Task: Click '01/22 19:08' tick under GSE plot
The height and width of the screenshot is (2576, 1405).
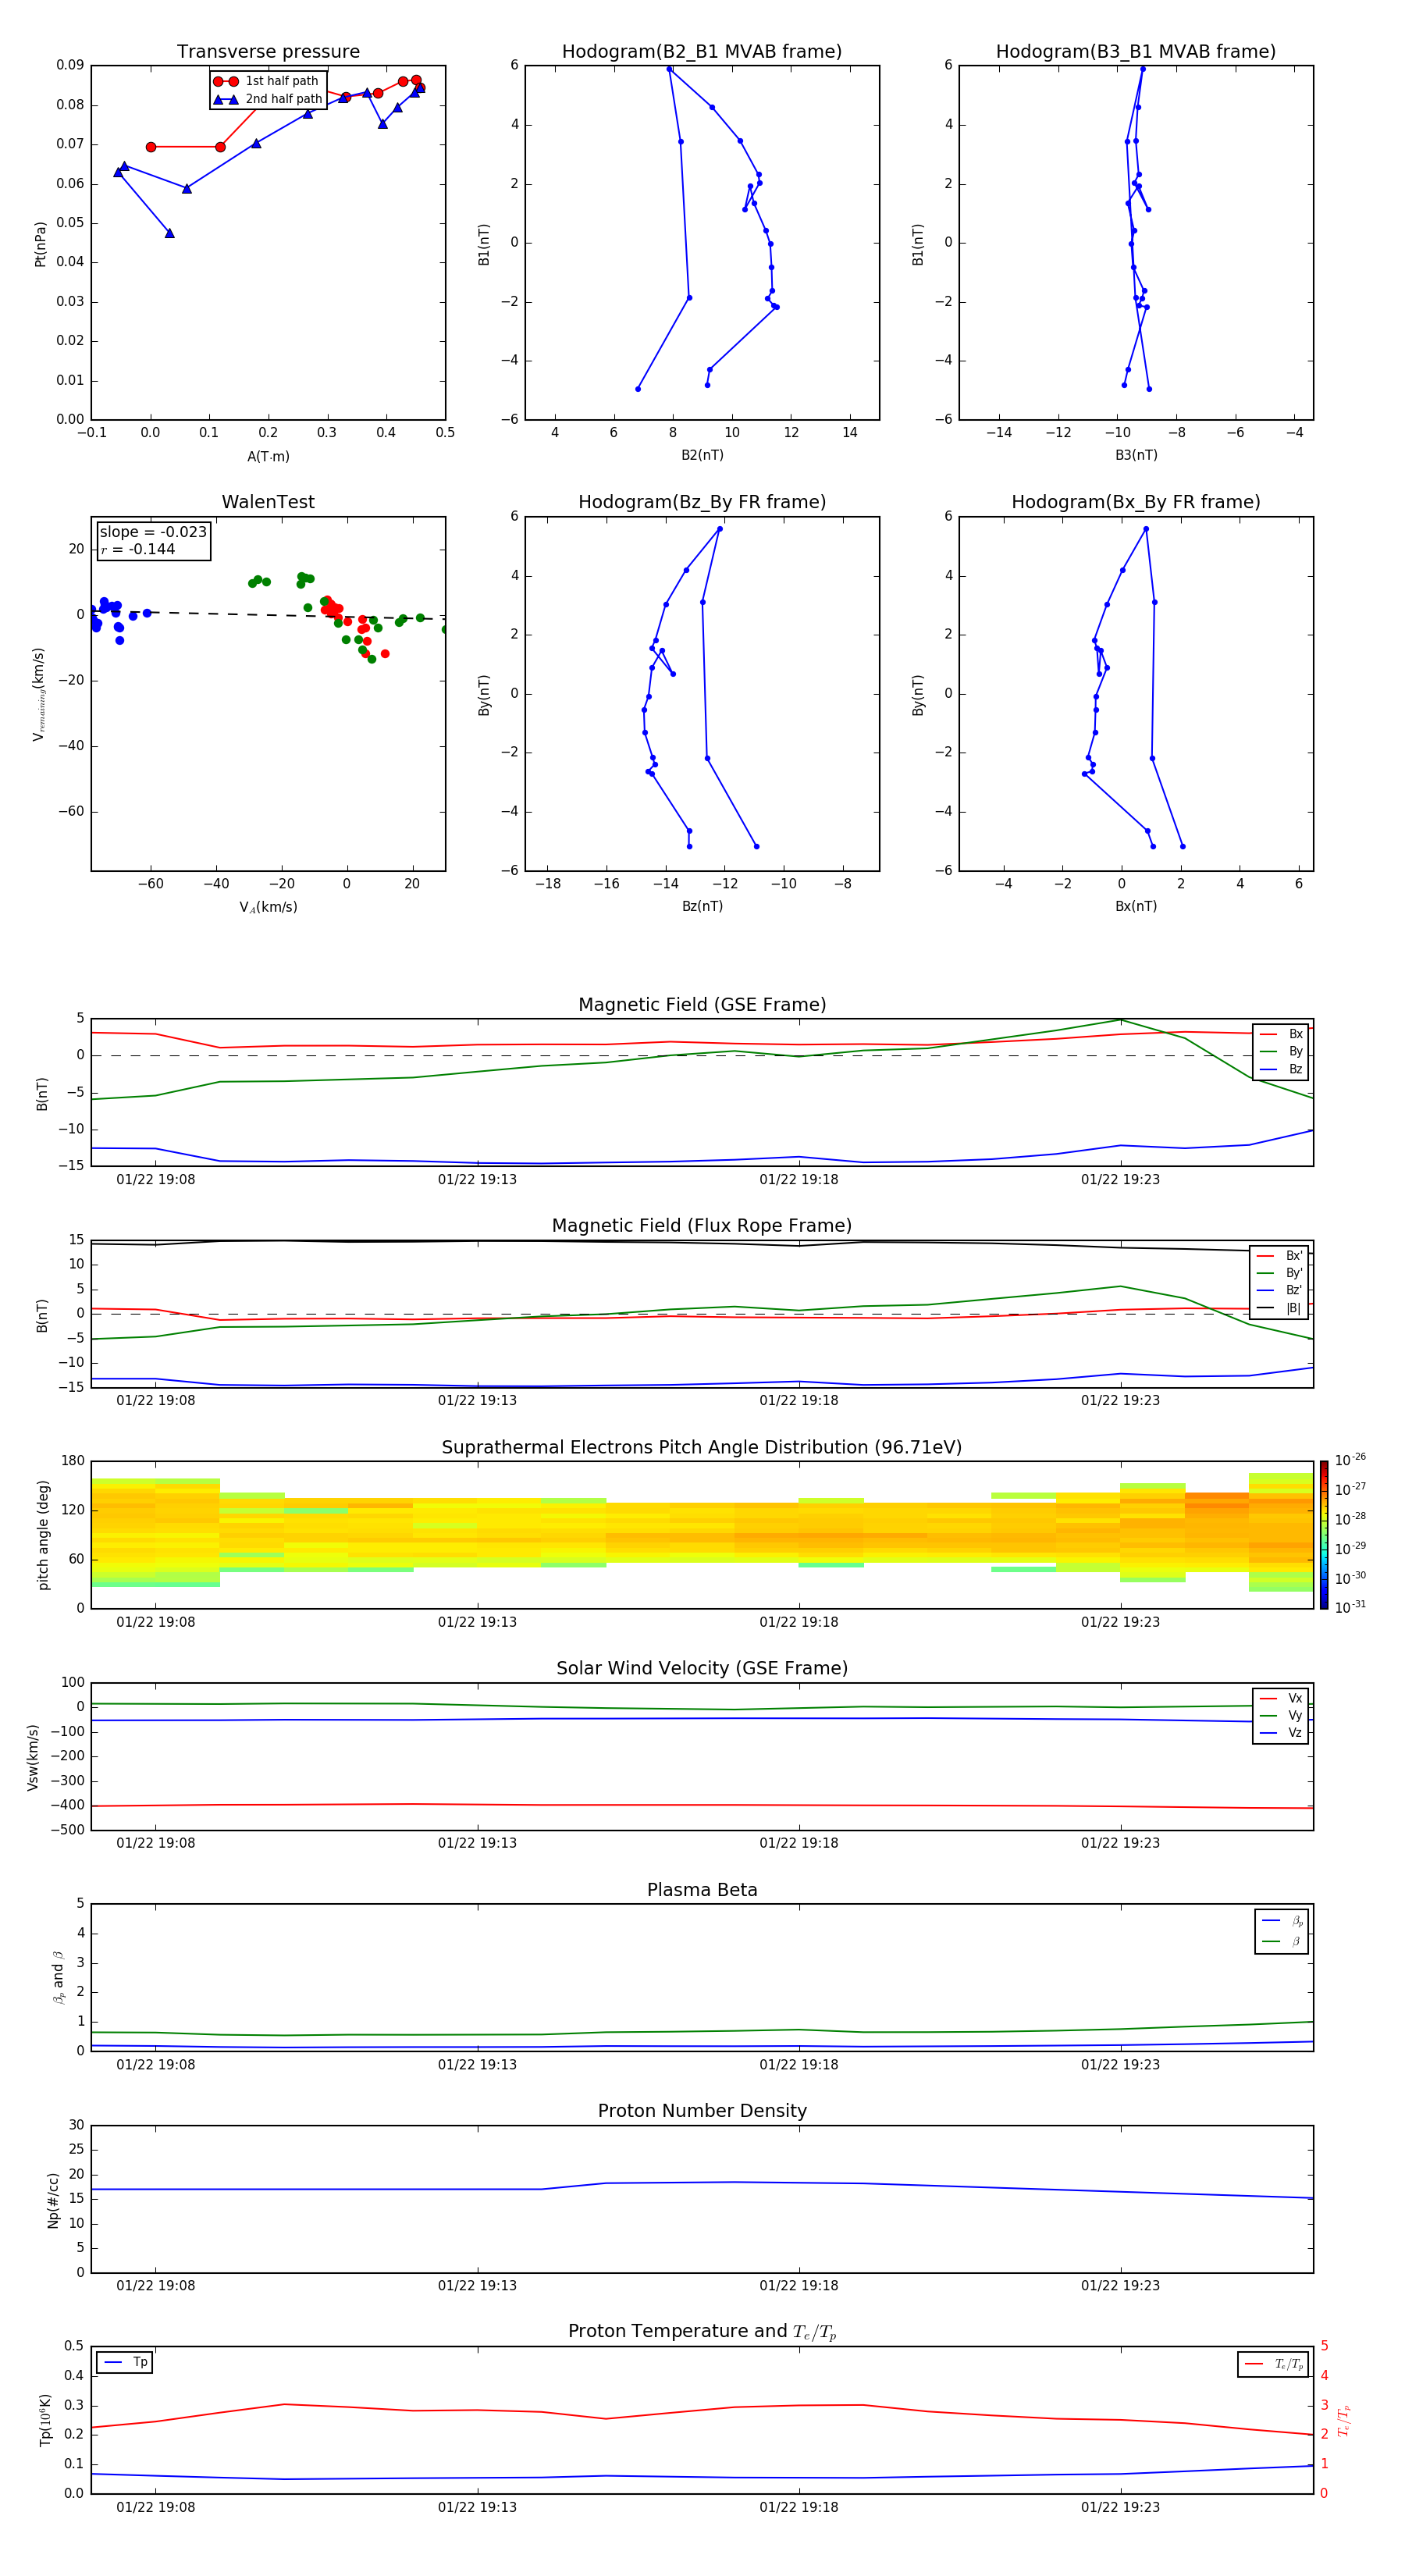Action: (156, 1180)
